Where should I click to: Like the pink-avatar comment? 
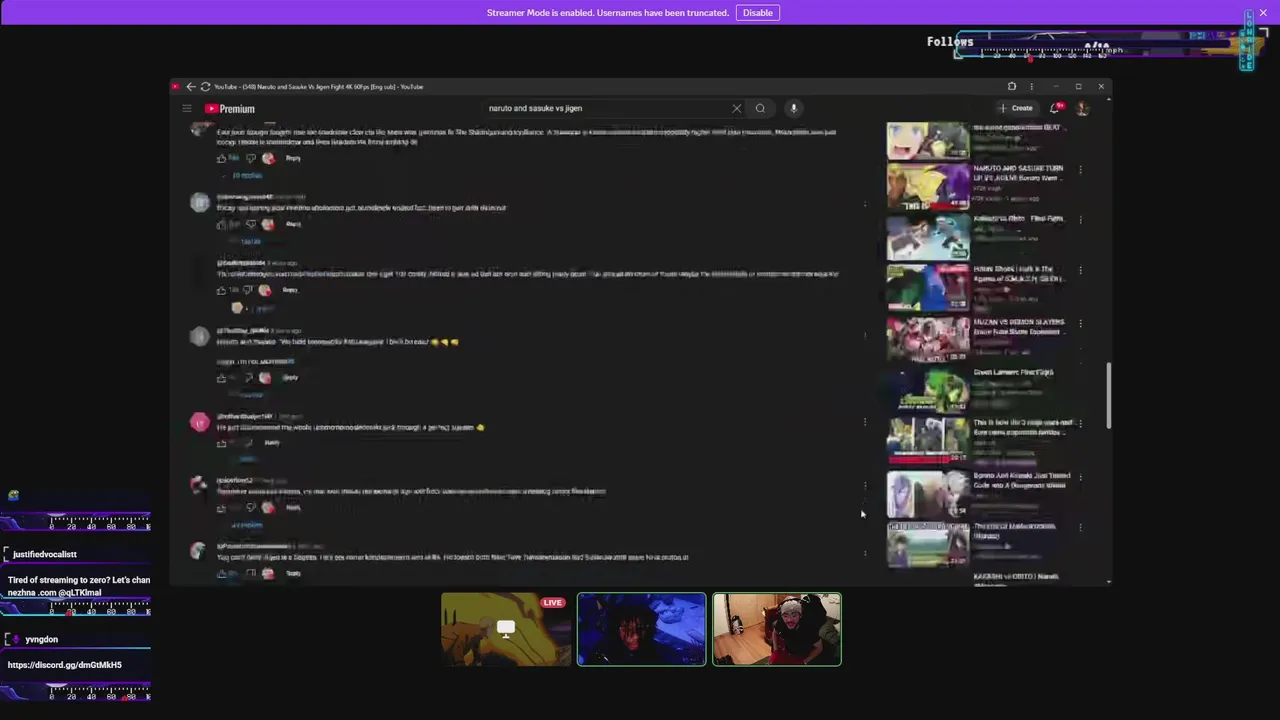point(222,443)
